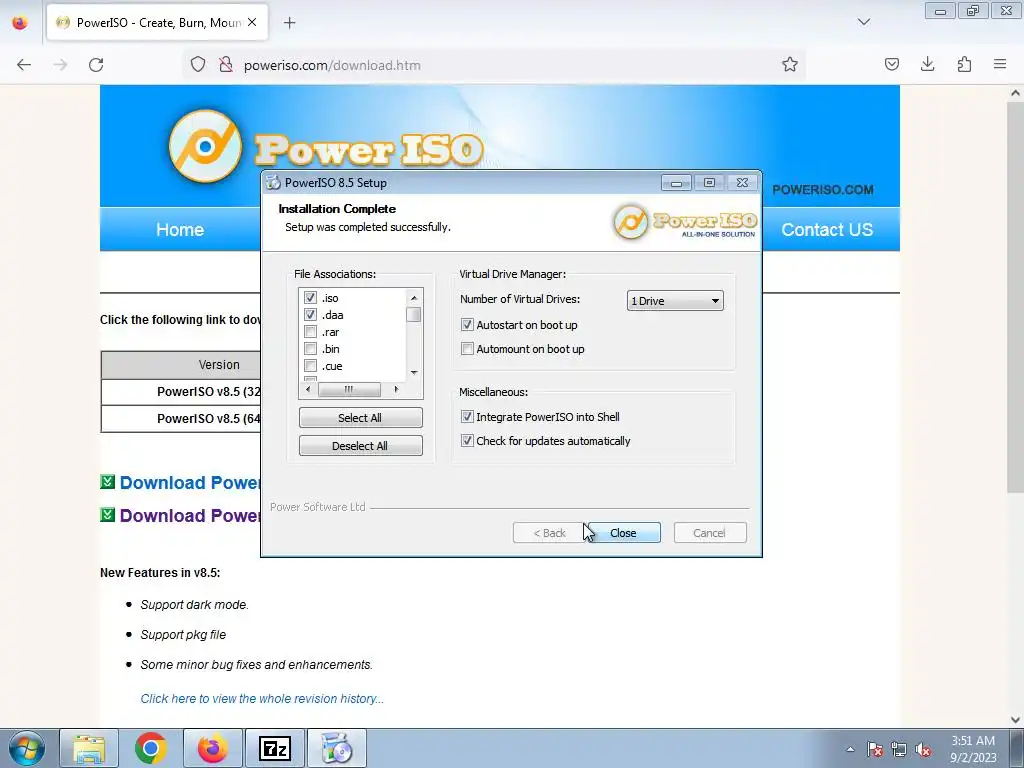
Task: Click the first blue Download PowerISO link
Action: pos(189,483)
